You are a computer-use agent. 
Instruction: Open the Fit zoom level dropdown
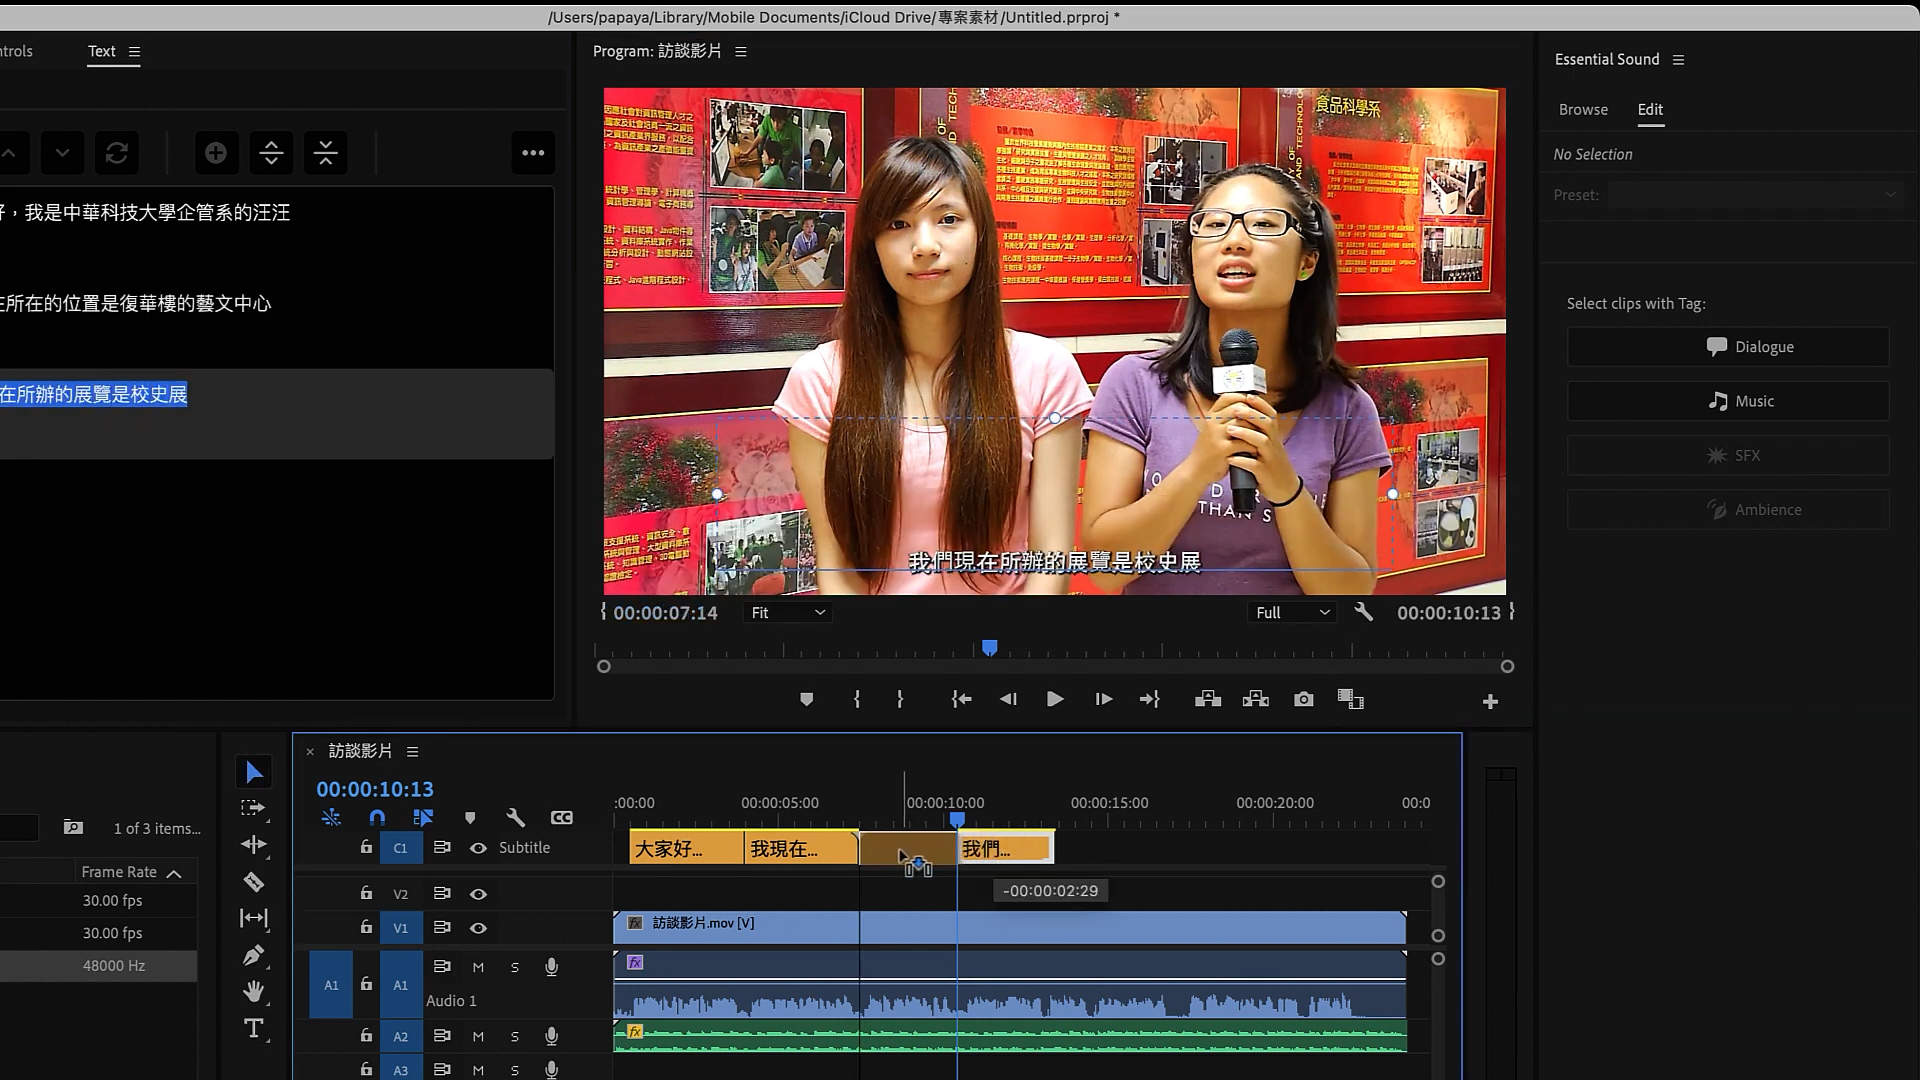788,613
